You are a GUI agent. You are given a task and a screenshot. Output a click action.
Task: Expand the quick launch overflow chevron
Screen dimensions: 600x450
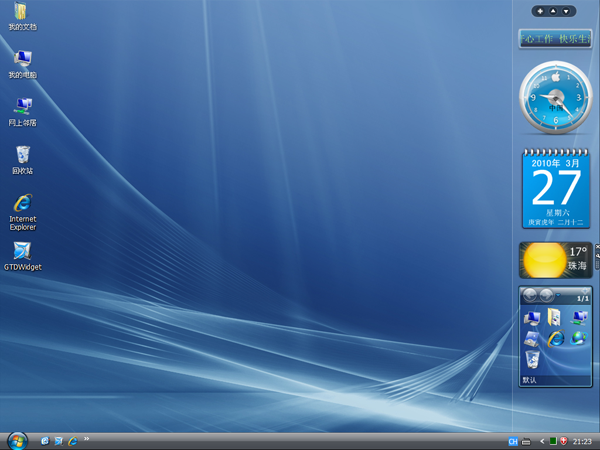(86, 438)
